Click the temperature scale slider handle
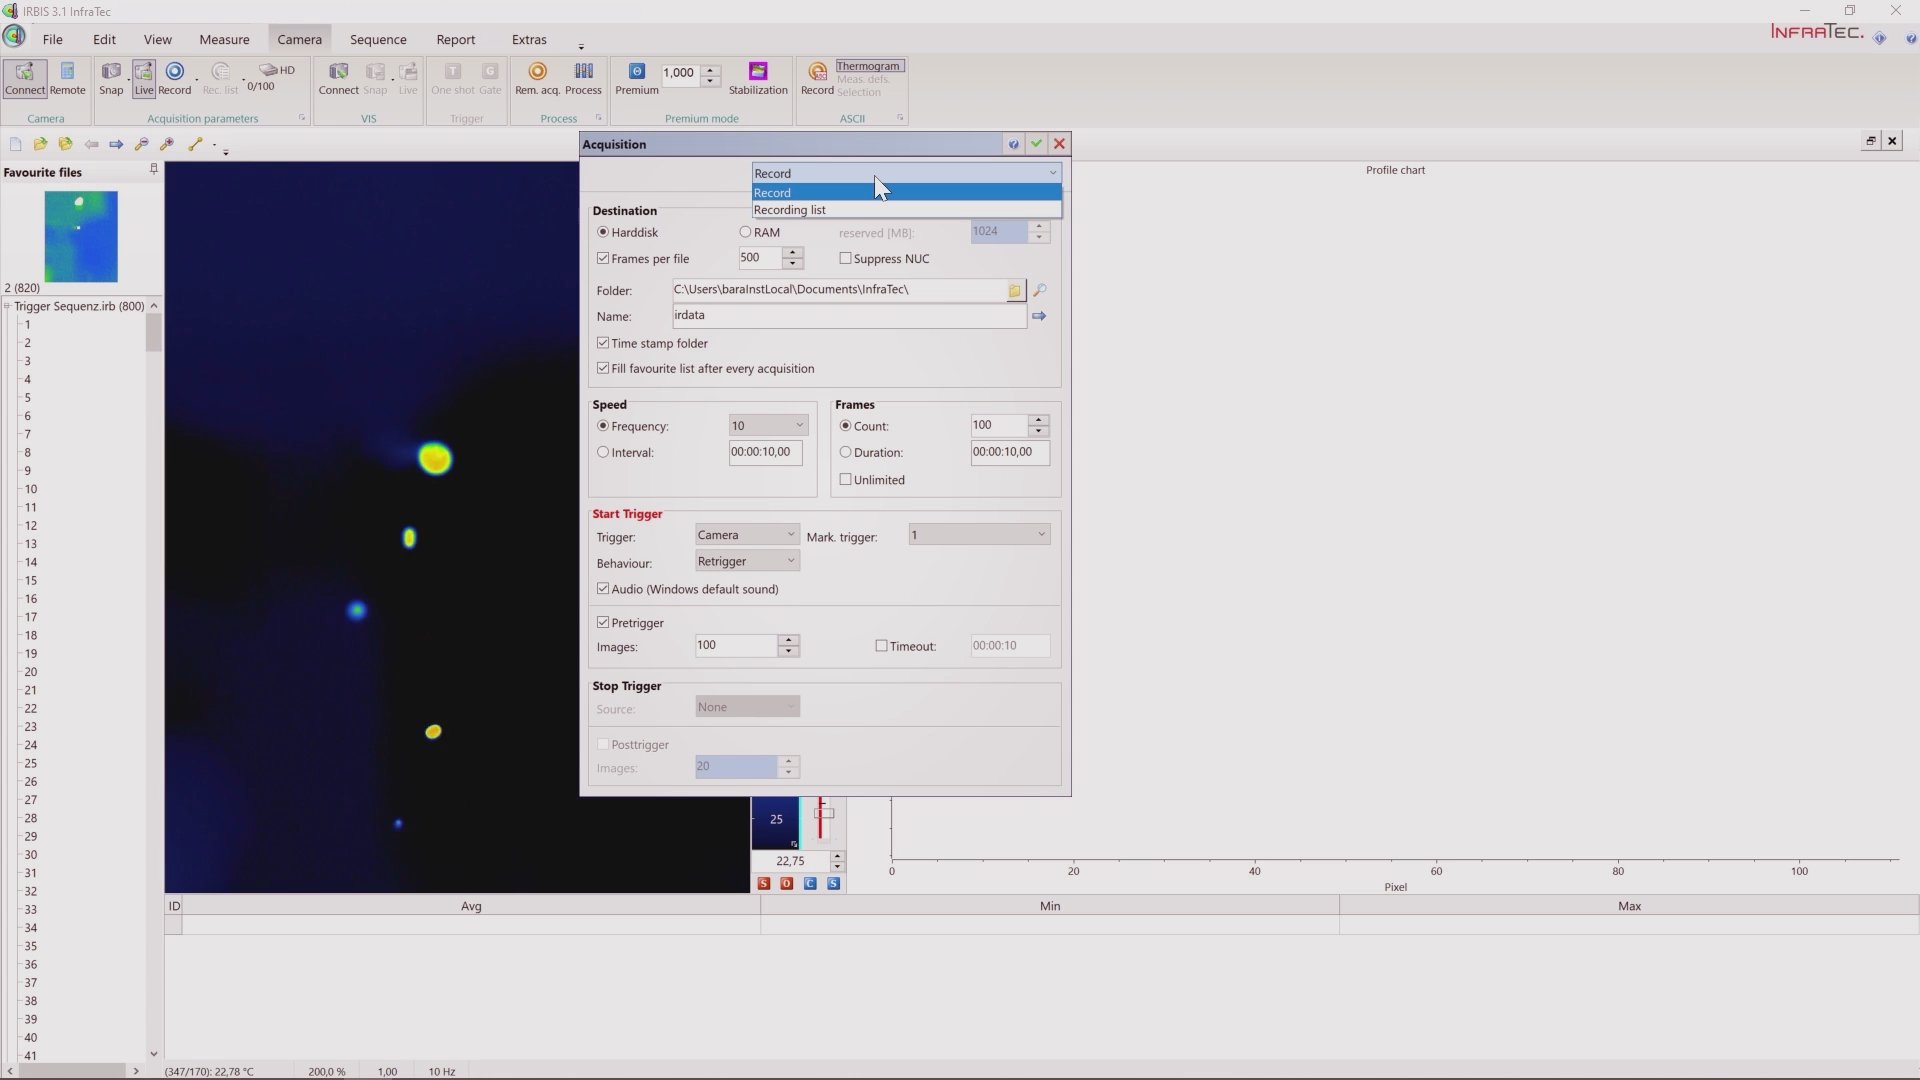 [823, 813]
